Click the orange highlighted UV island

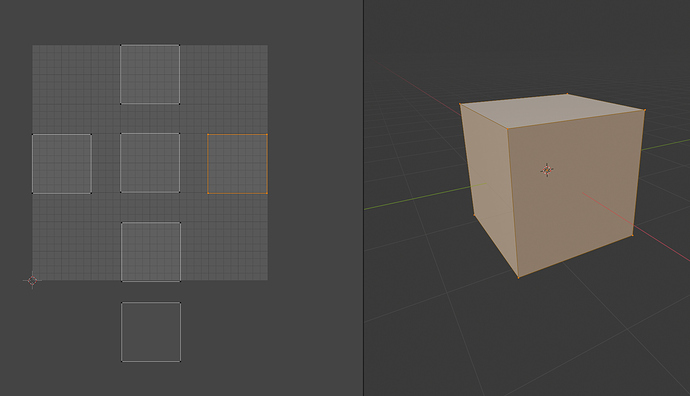[238, 164]
